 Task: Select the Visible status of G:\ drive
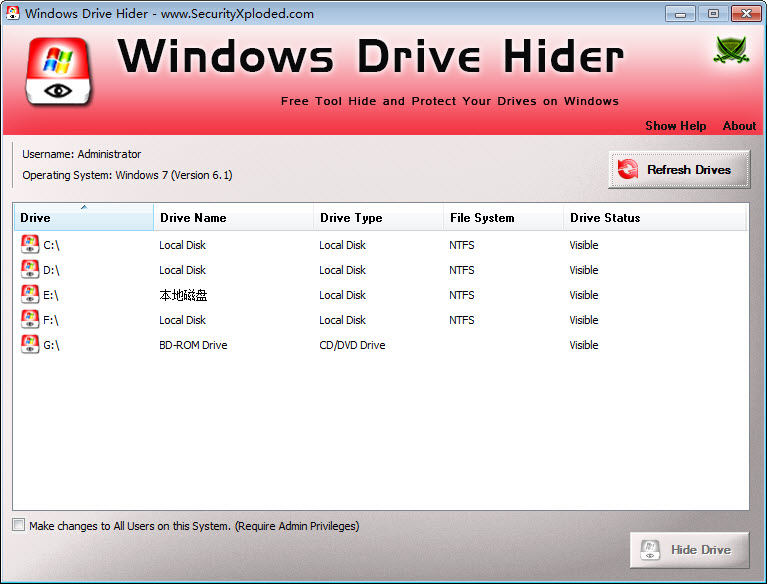(x=584, y=345)
